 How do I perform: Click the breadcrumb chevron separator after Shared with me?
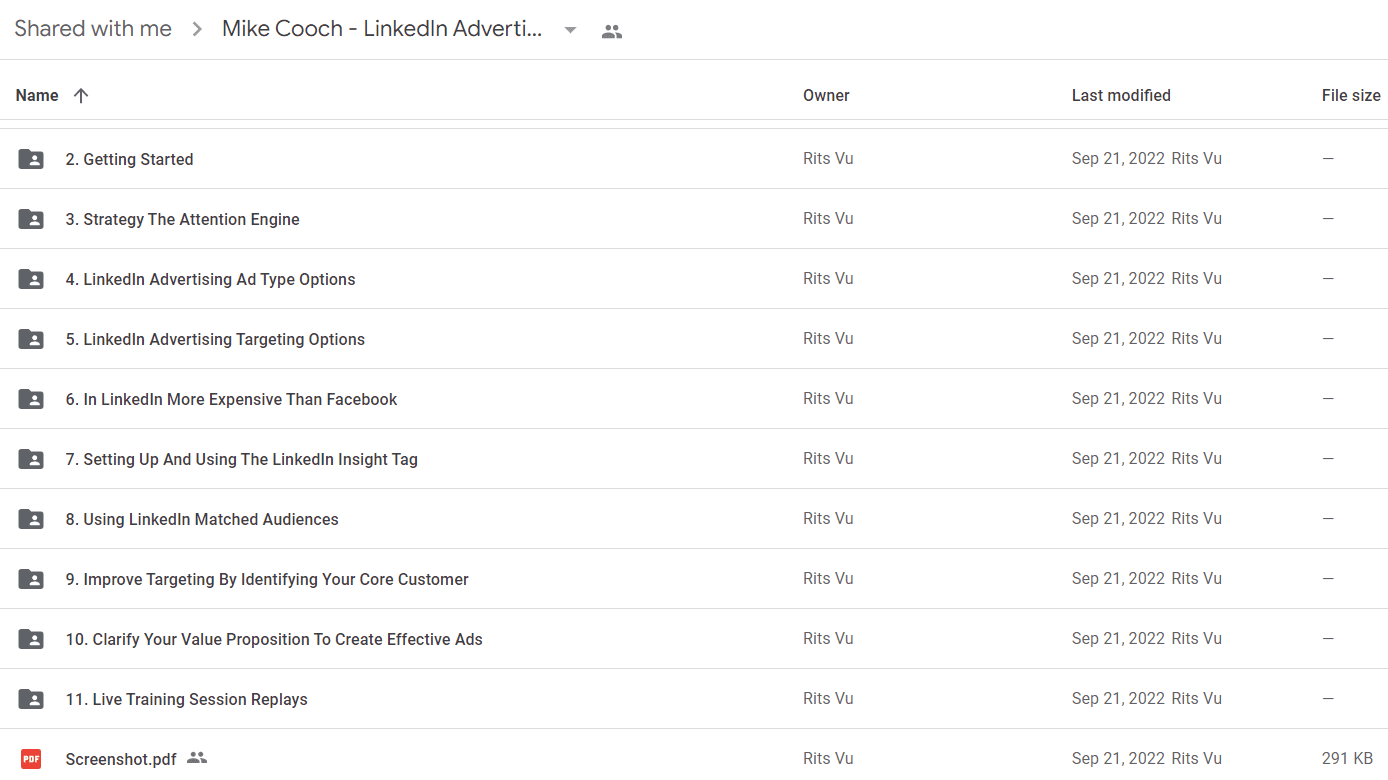pos(198,30)
